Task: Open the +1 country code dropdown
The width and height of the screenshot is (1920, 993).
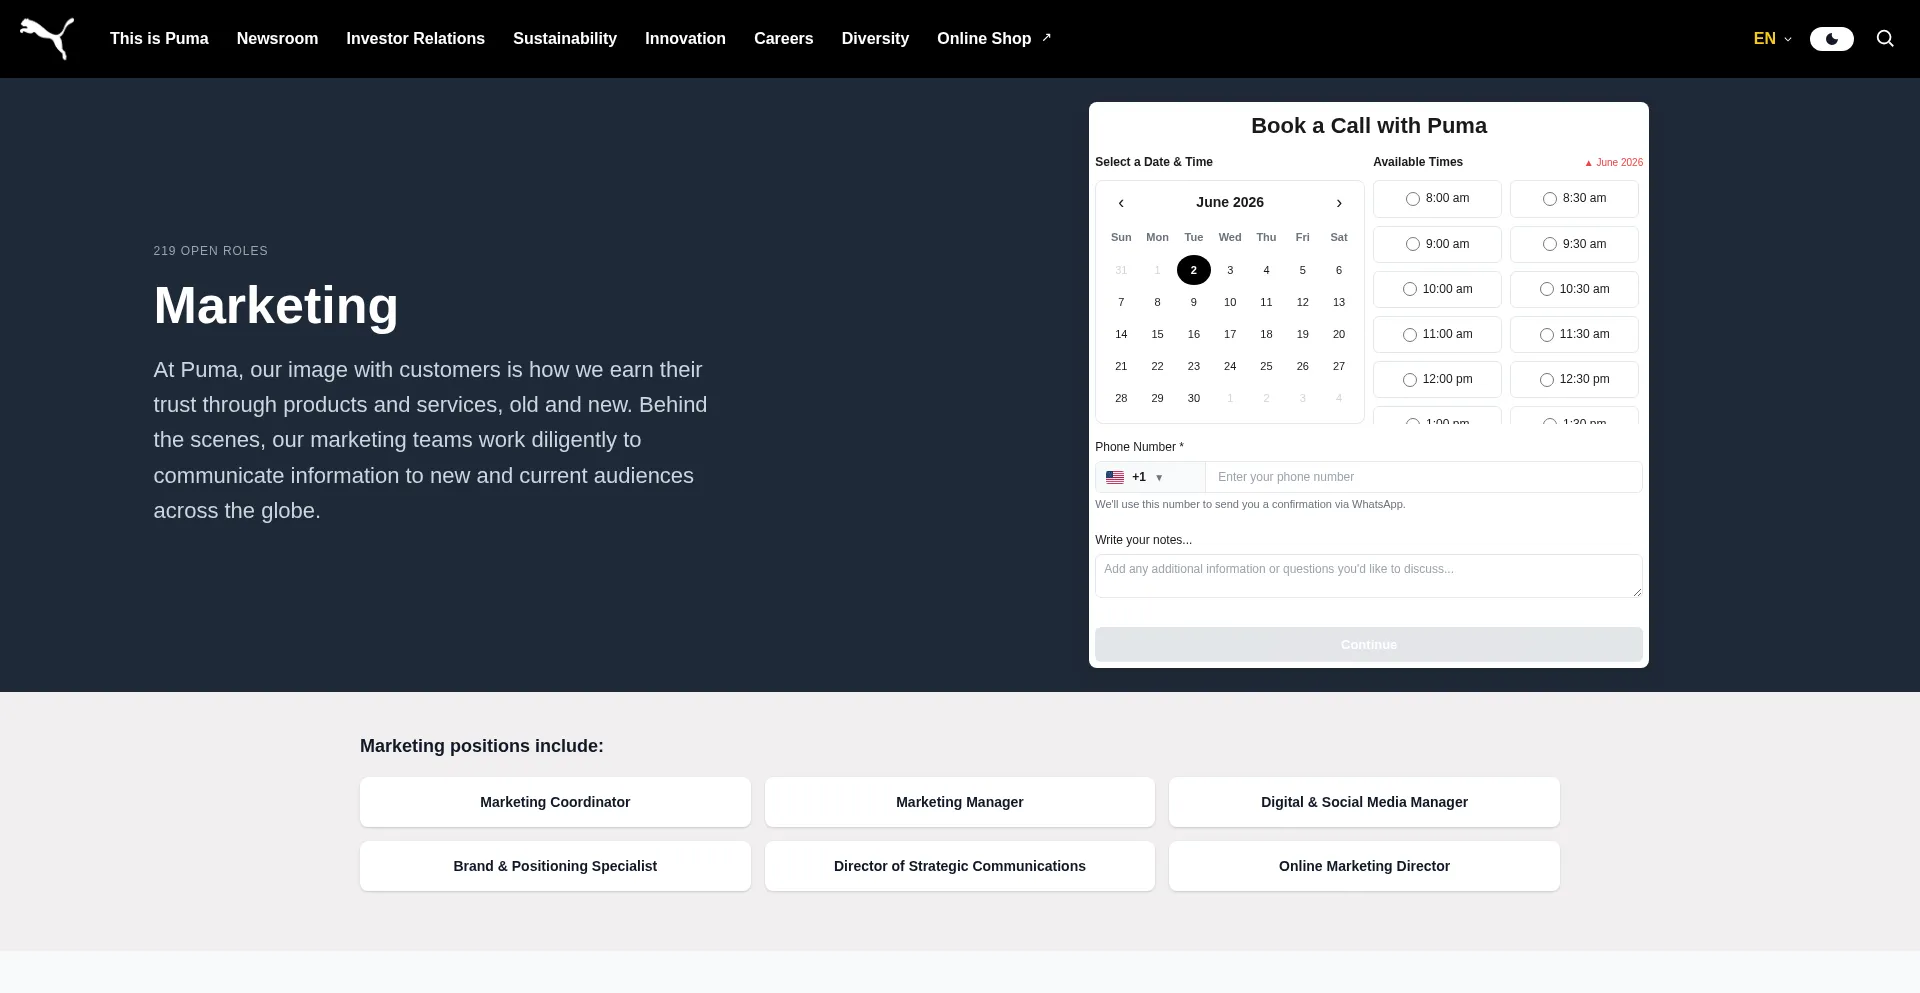Action: (1150, 477)
